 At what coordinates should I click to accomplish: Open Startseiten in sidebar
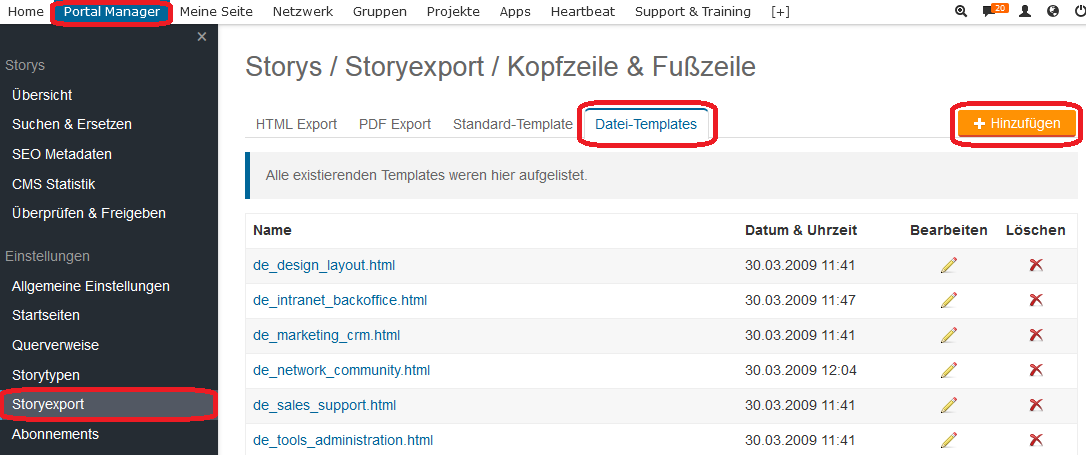[x=46, y=315]
